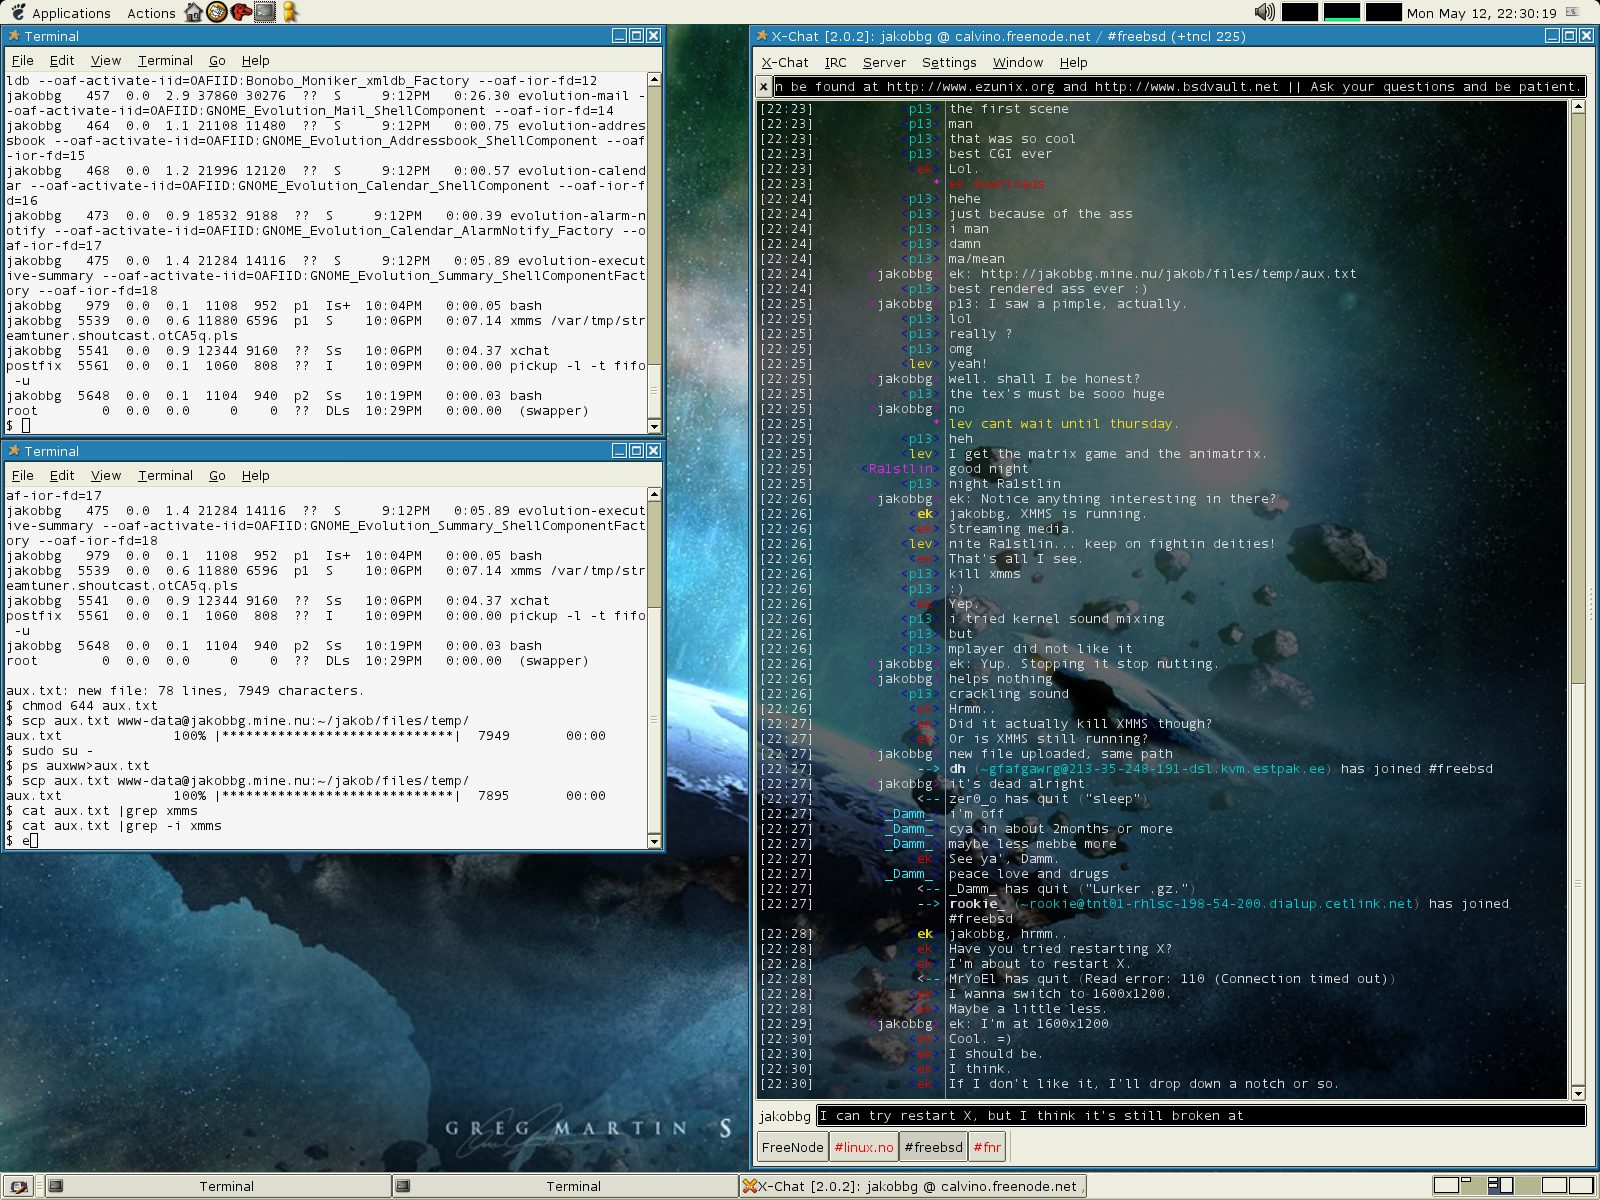Click the jakobbg nick button beside input
This screenshot has height=1200, width=1600.
[x=785, y=1116]
